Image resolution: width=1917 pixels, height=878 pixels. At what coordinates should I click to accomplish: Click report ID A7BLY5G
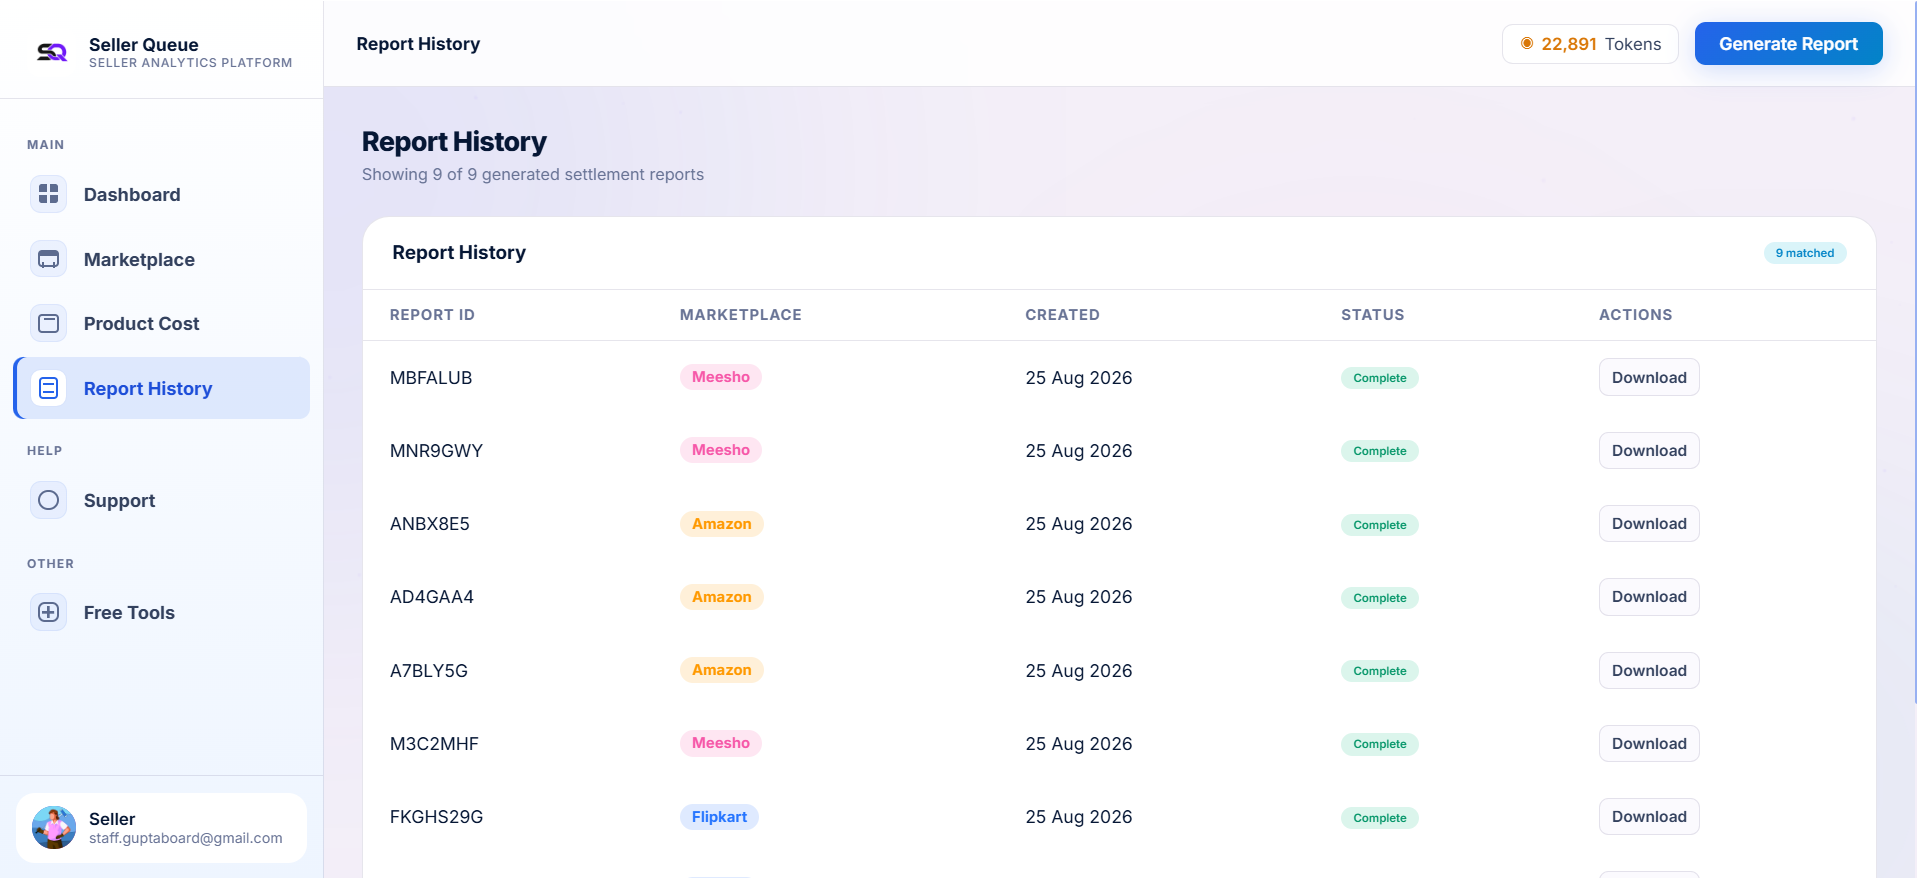tap(429, 671)
